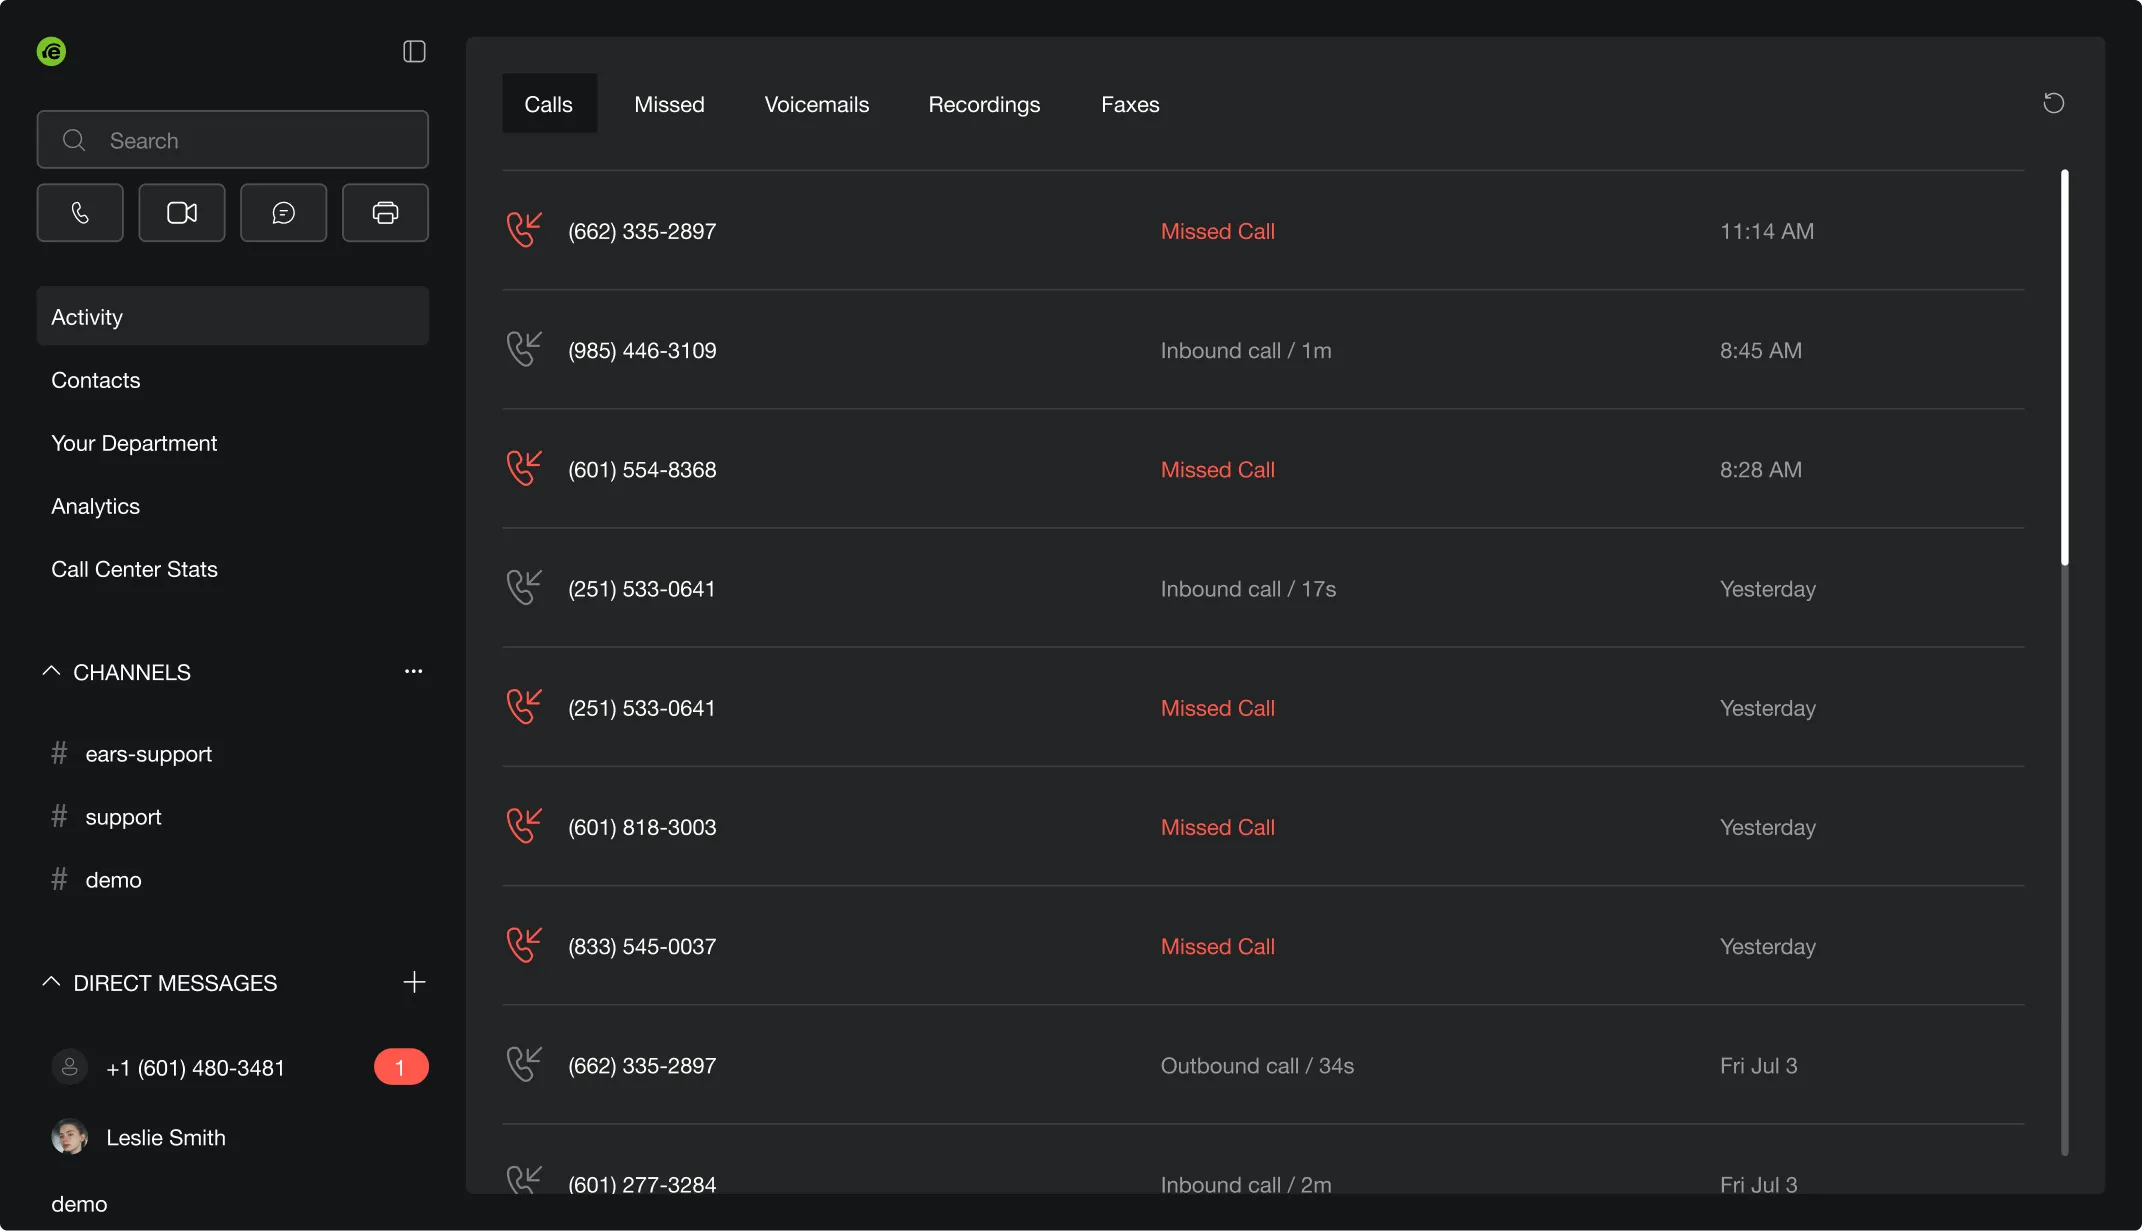The height and width of the screenshot is (1231, 2142).
Task: Start a video meeting with camera icon
Action: (182, 213)
